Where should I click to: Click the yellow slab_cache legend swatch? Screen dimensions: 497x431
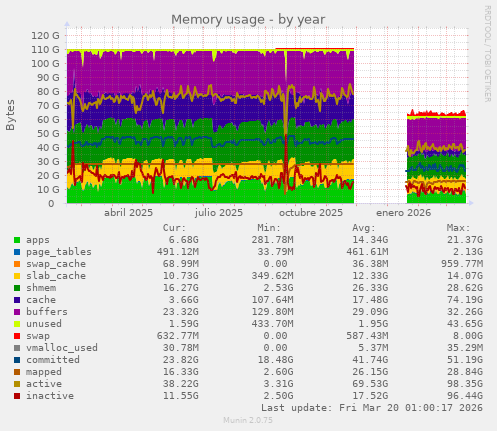(x=17, y=276)
